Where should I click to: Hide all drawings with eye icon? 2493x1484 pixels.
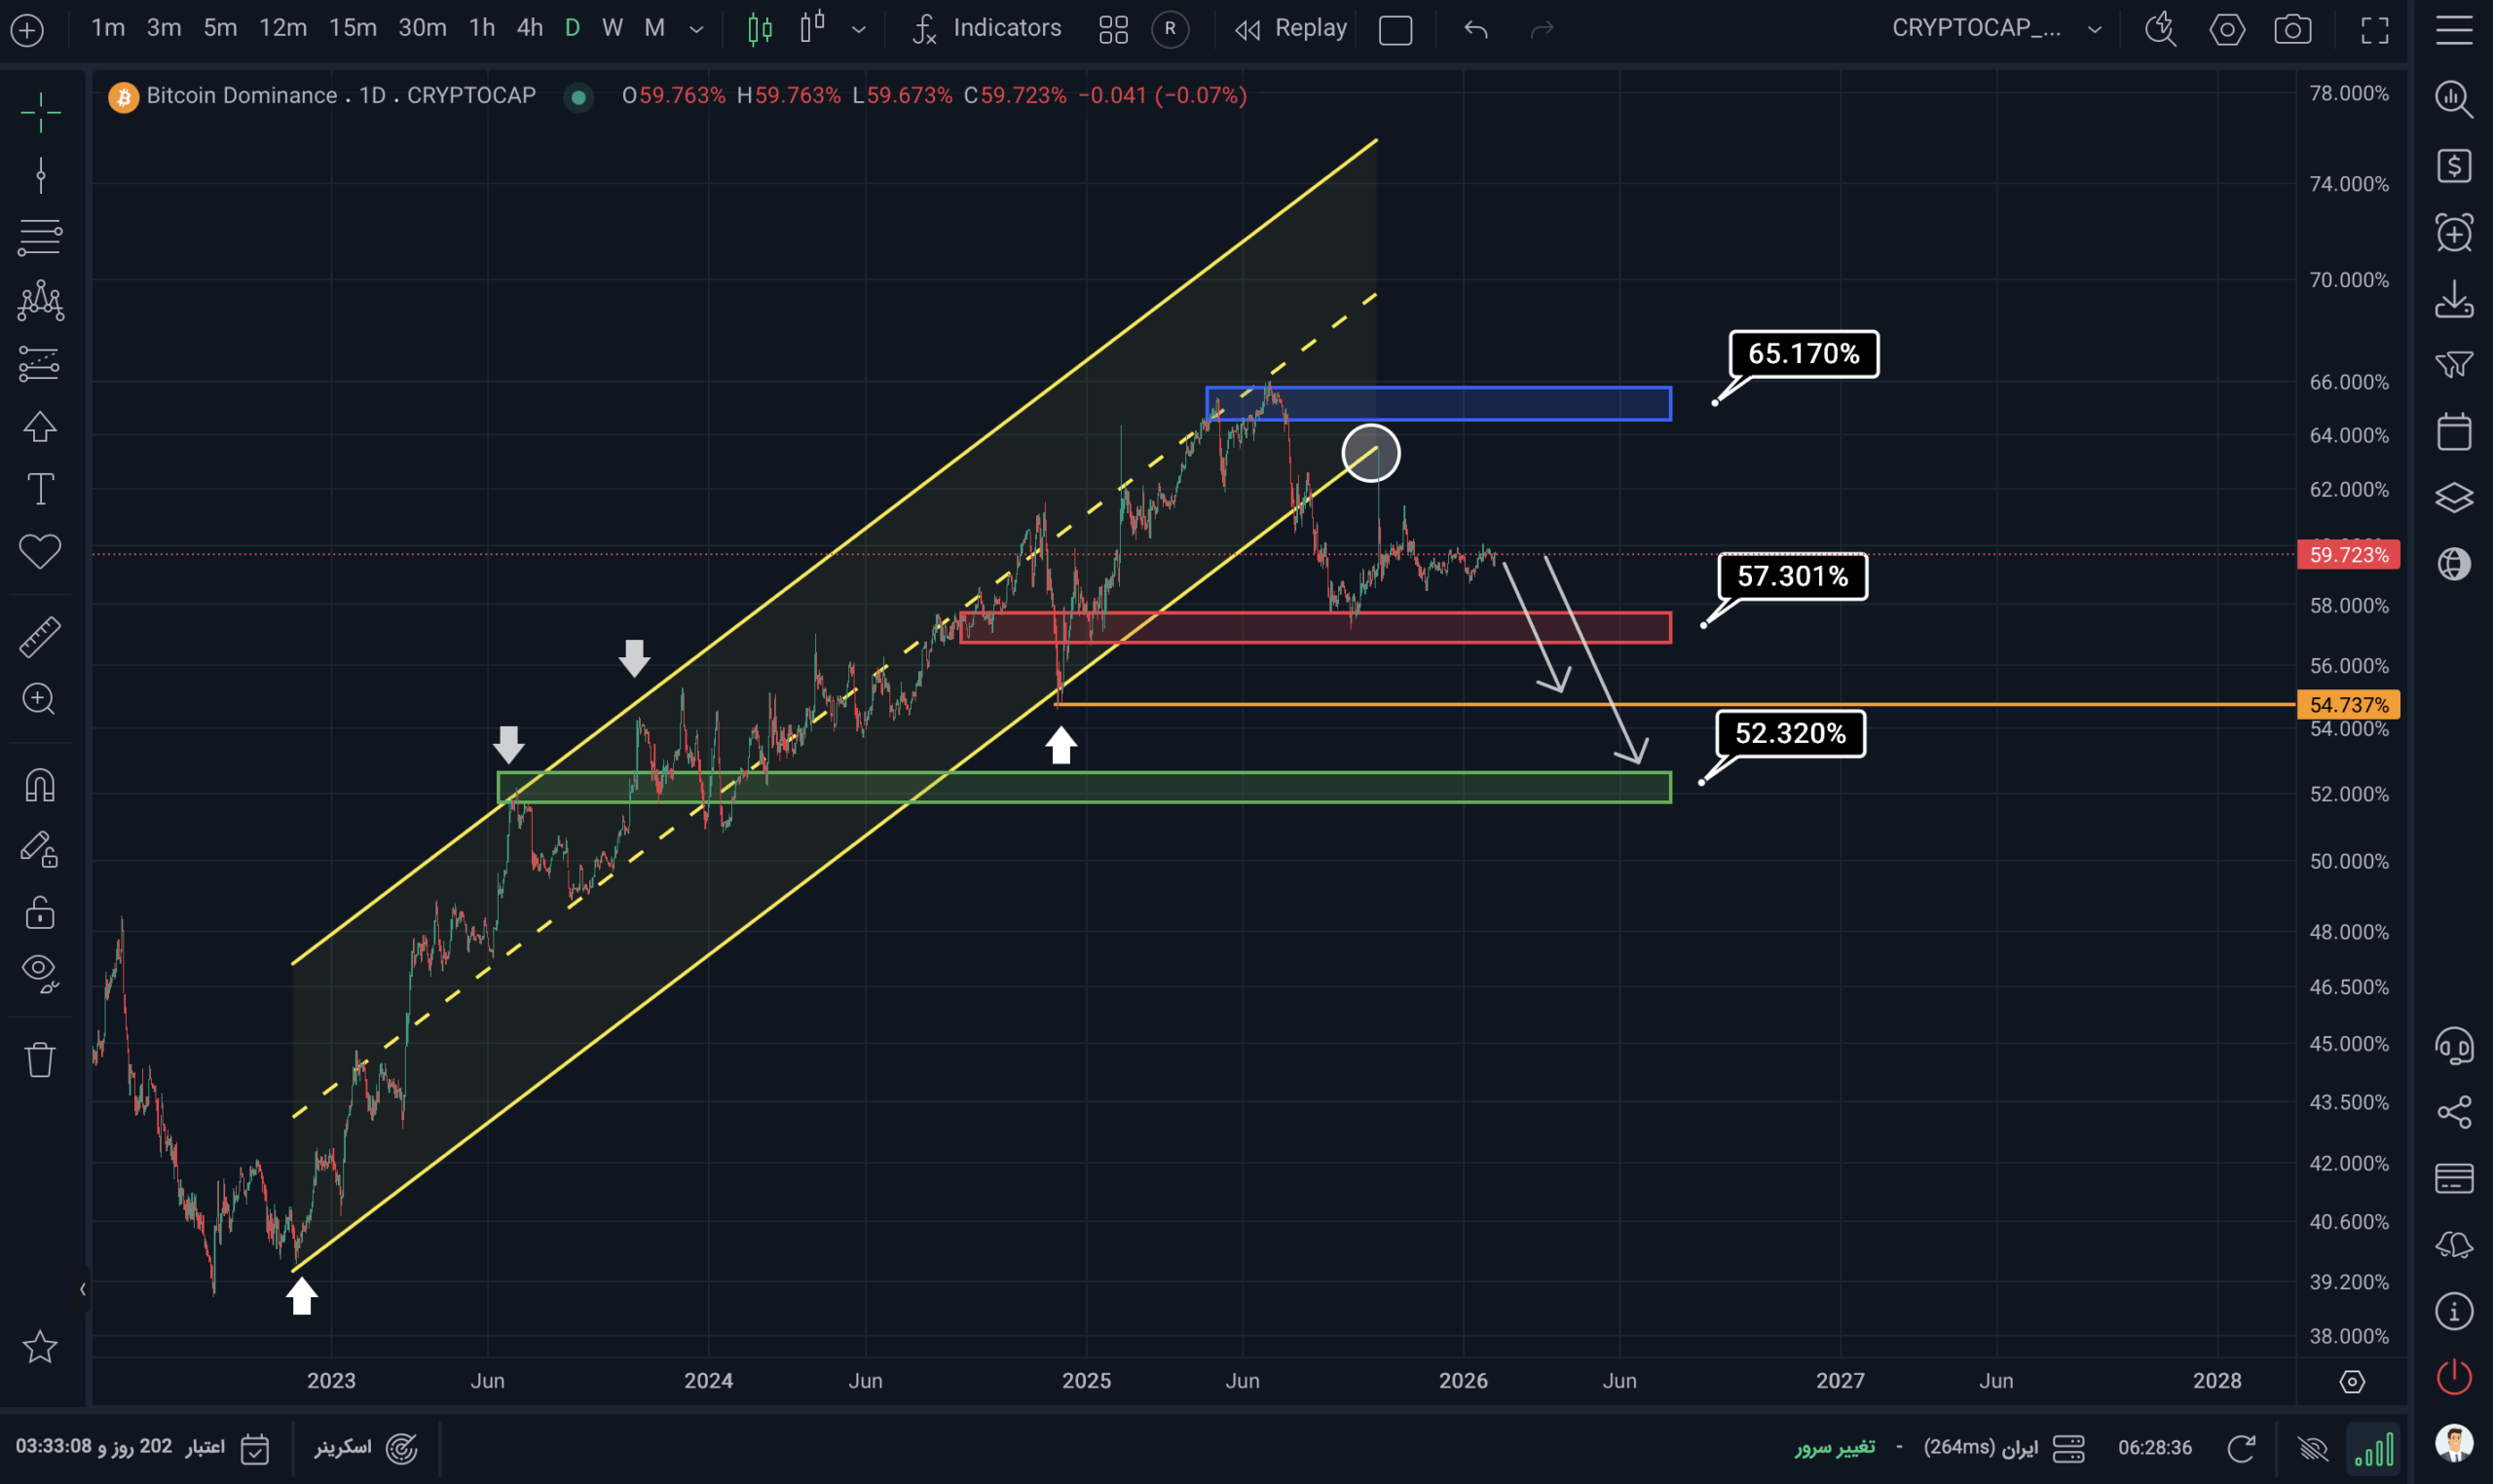tap(40, 974)
